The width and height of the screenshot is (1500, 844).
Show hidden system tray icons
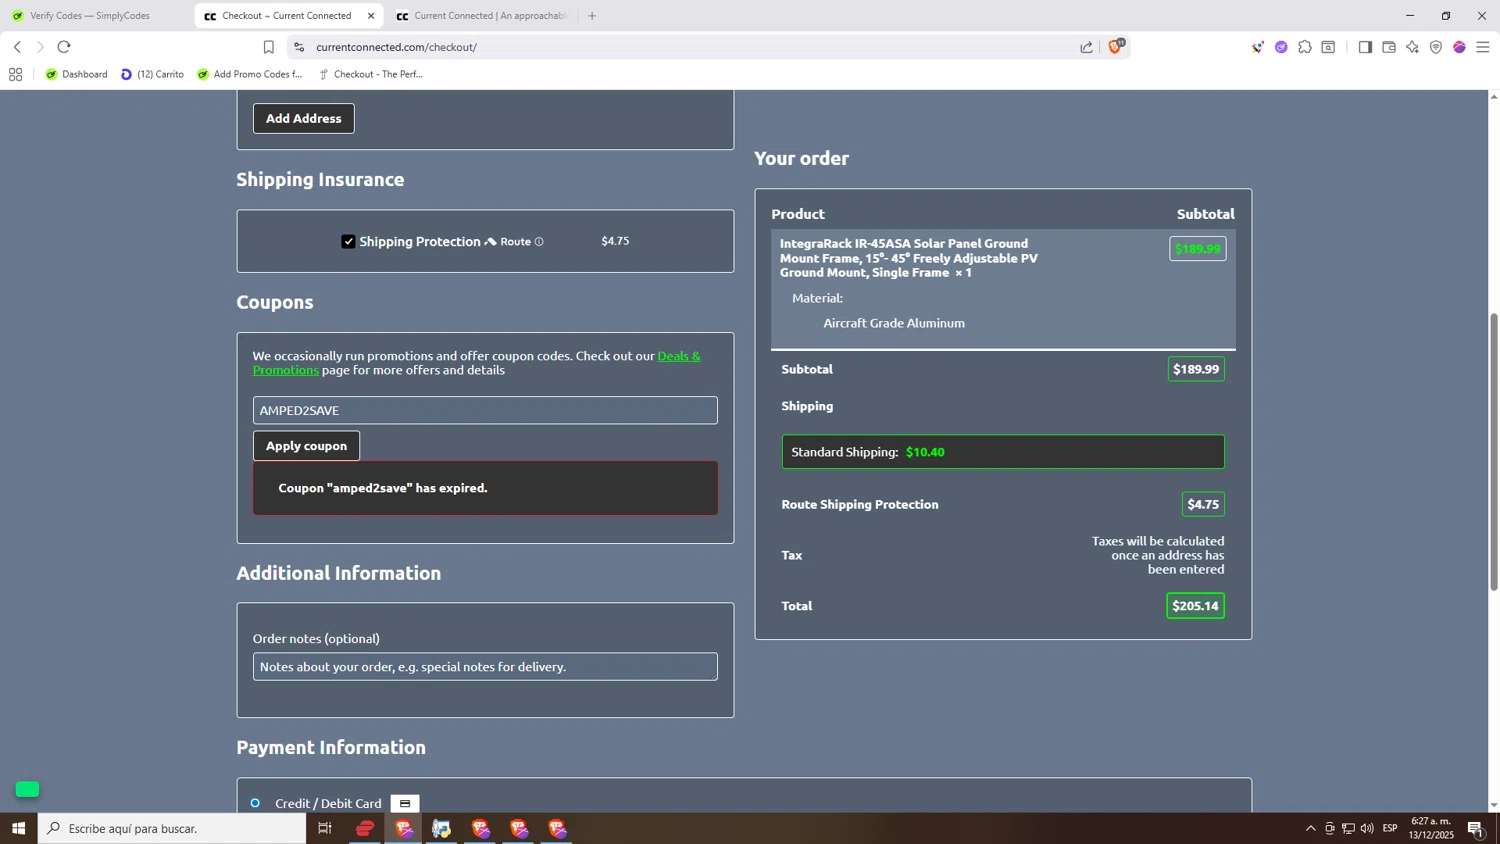pos(1310,828)
